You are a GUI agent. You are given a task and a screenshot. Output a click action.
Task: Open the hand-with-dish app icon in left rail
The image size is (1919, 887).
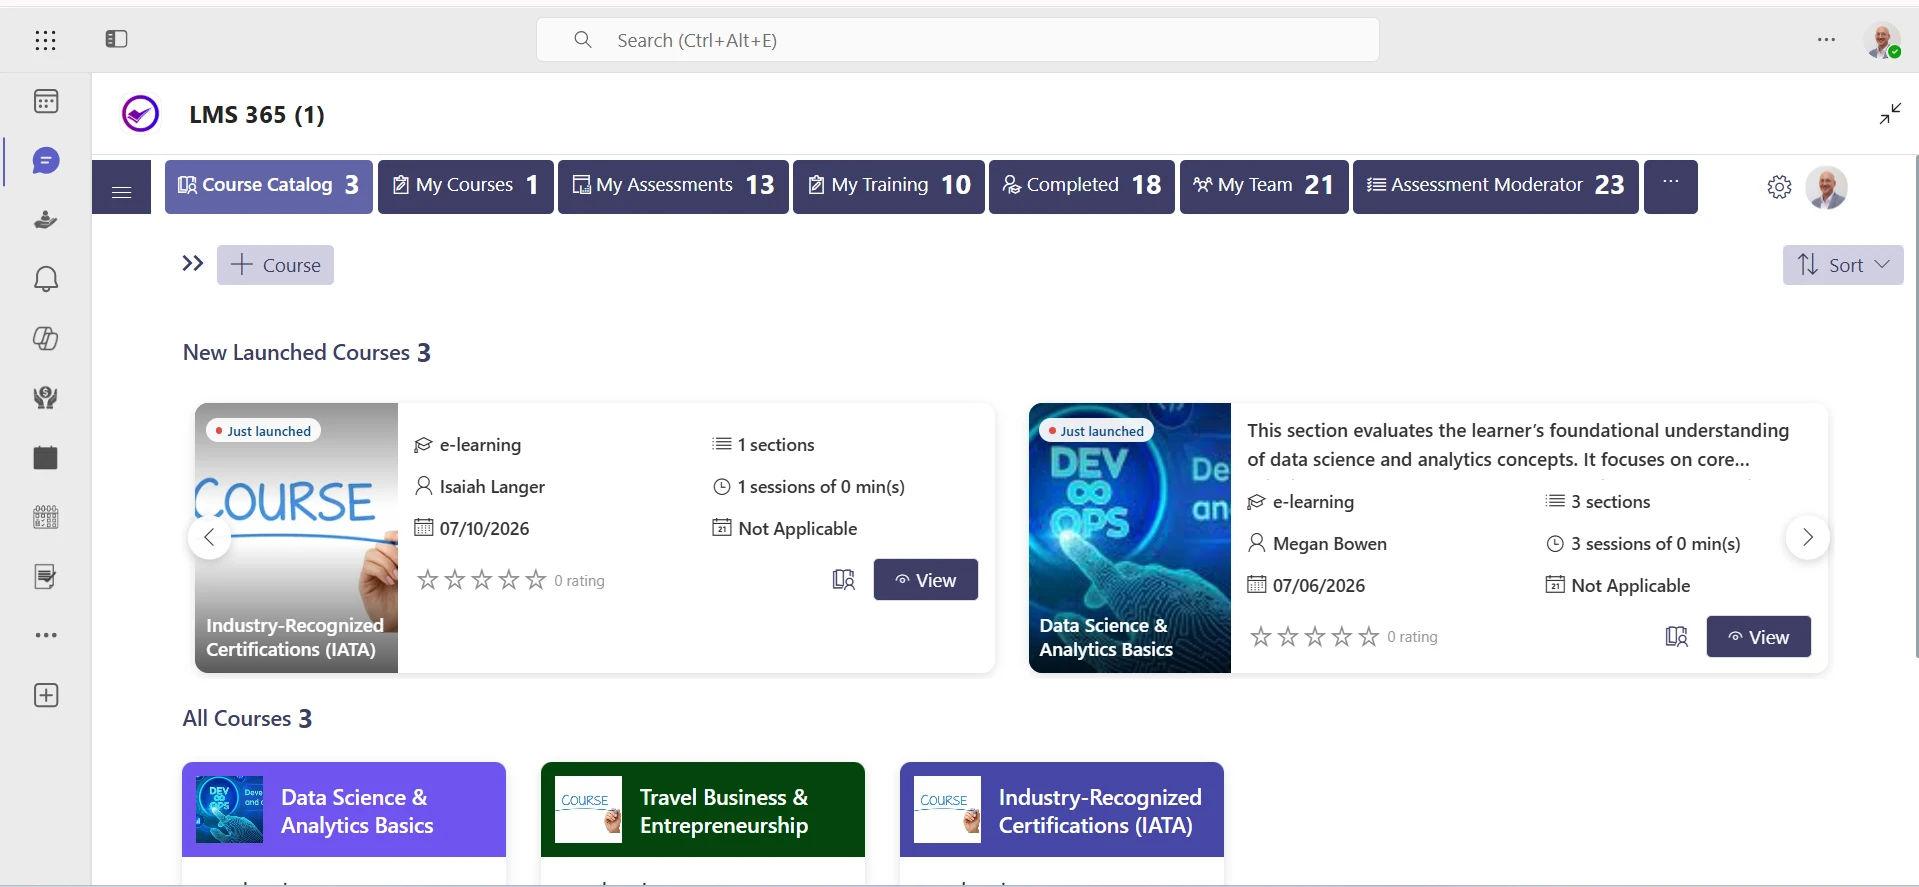[46, 220]
